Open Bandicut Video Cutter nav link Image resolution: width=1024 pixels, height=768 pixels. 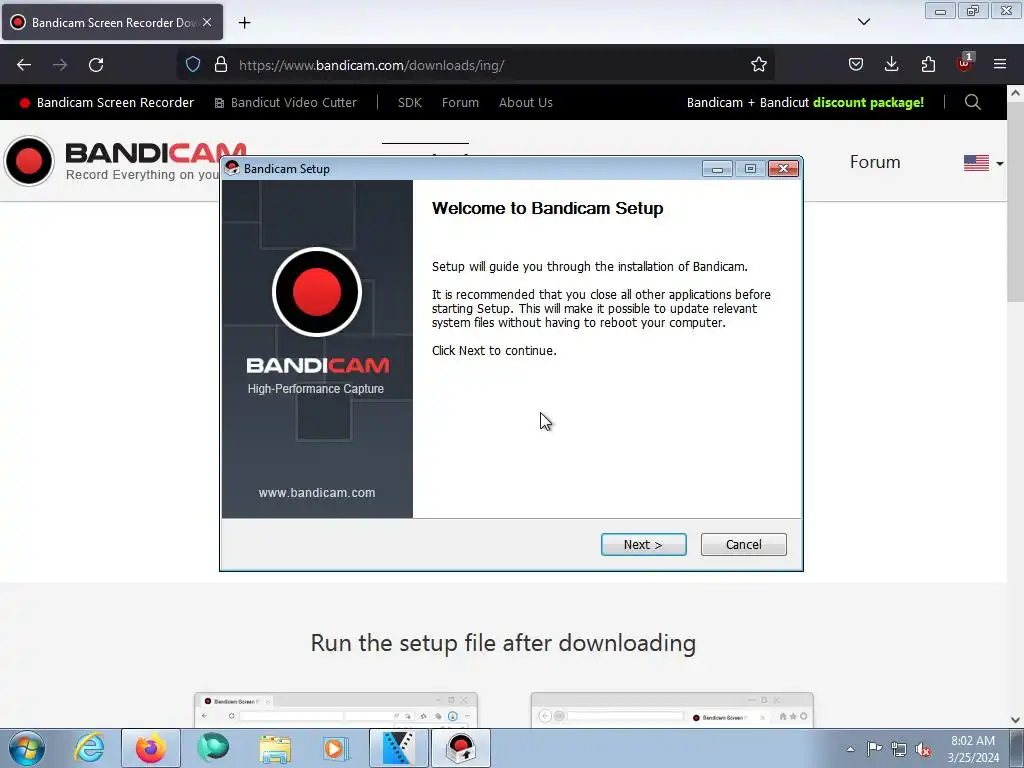point(285,103)
